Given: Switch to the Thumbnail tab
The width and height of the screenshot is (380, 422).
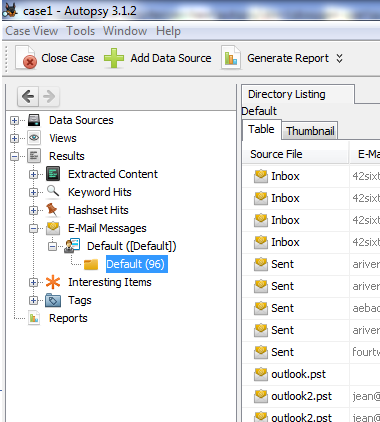Looking at the screenshot, I should pyautogui.click(x=310, y=131).
